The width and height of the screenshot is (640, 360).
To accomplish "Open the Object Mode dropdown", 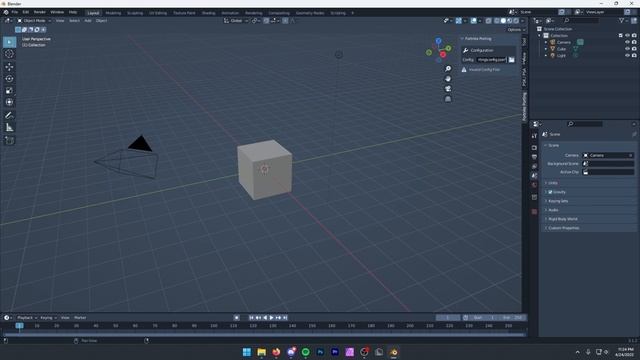I will tap(34, 20).
